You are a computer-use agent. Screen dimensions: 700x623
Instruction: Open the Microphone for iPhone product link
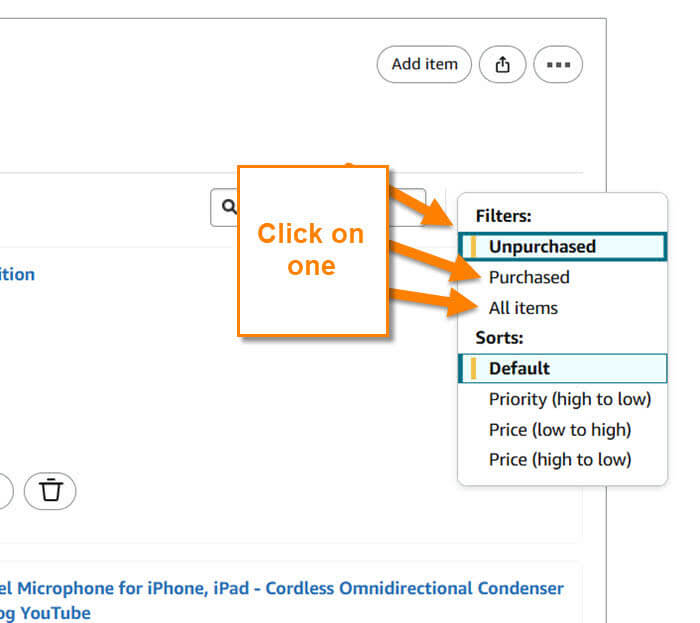click(x=282, y=588)
